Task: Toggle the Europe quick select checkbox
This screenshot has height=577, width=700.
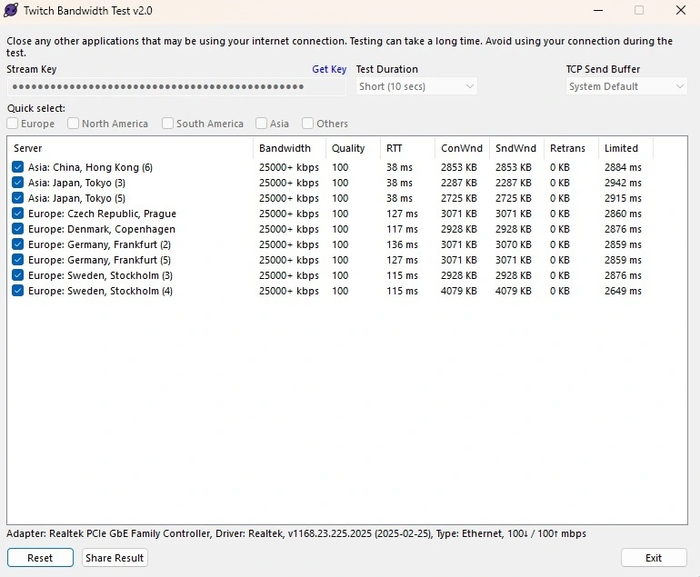Action: tap(13, 124)
